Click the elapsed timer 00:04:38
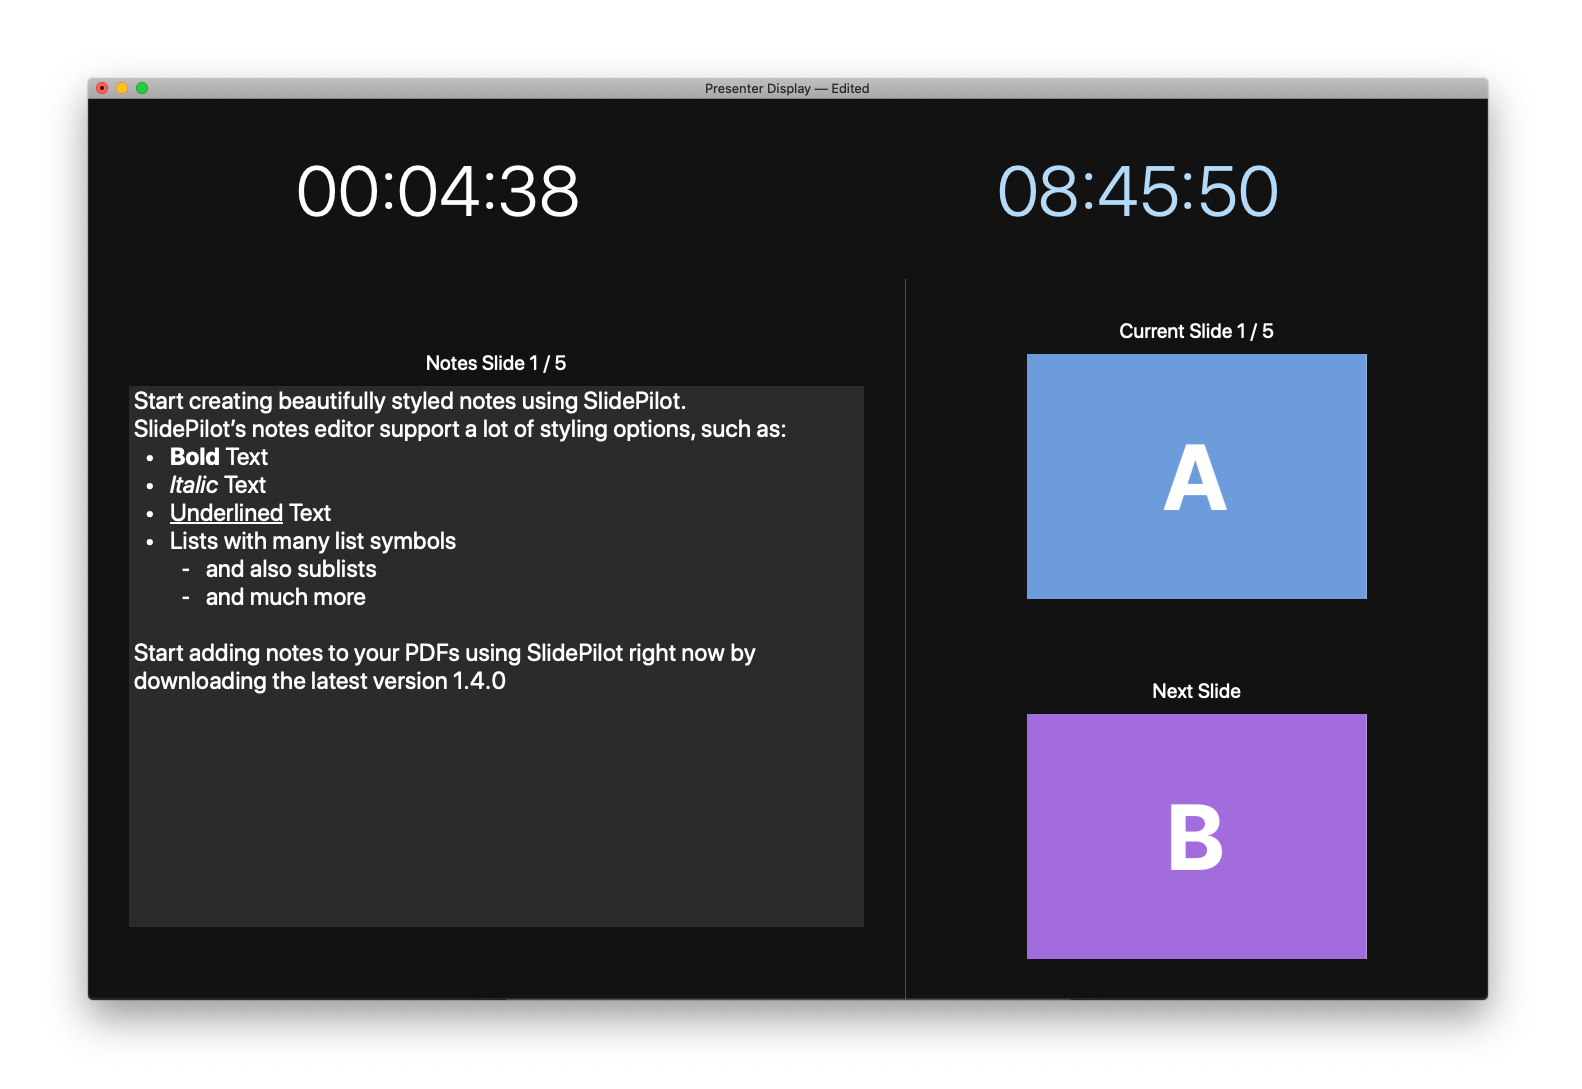The height and width of the screenshot is (1089, 1582). [x=438, y=192]
